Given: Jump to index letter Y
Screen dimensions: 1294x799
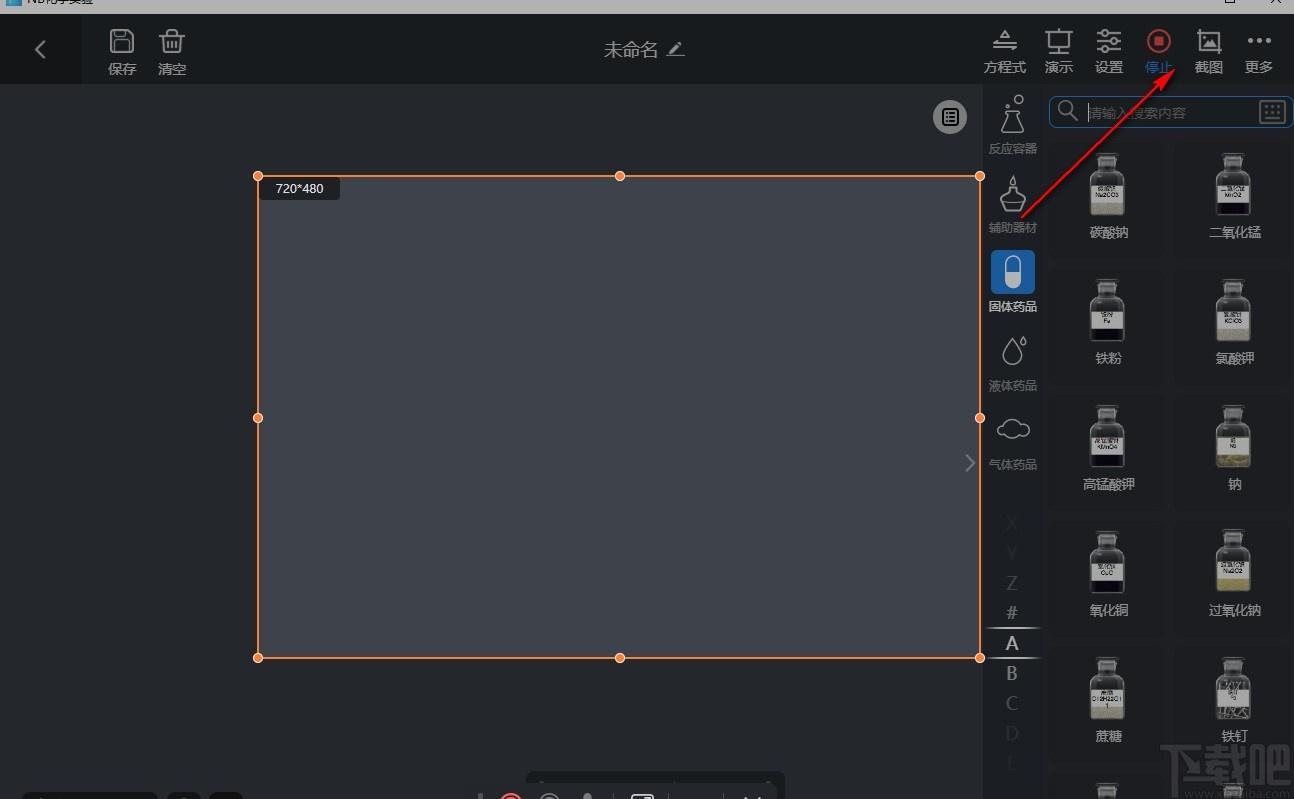Looking at the screenshot, I should (x=1012, y=553).
